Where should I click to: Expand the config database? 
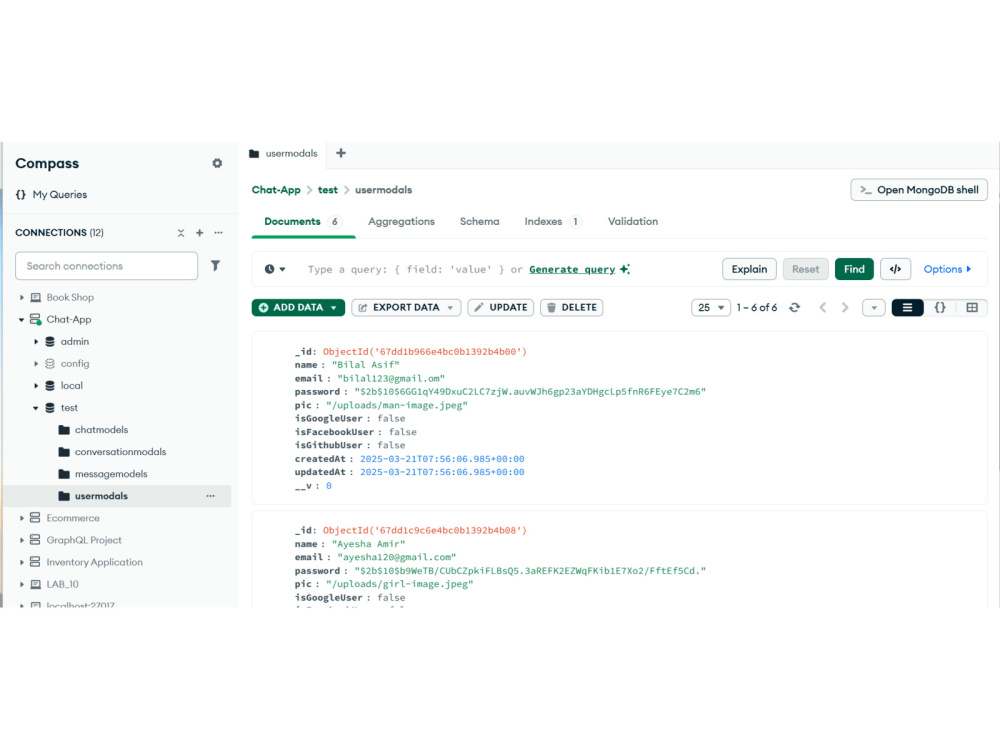36,364
